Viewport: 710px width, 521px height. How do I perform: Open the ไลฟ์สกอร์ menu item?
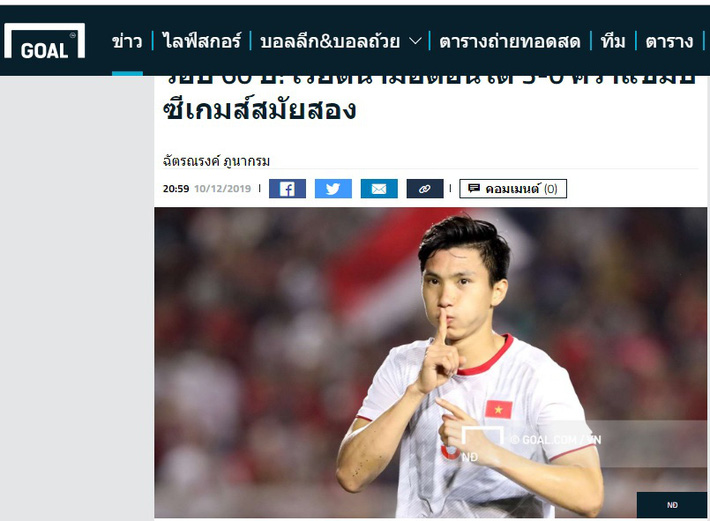pyautogui.click(x=201, y=41)
